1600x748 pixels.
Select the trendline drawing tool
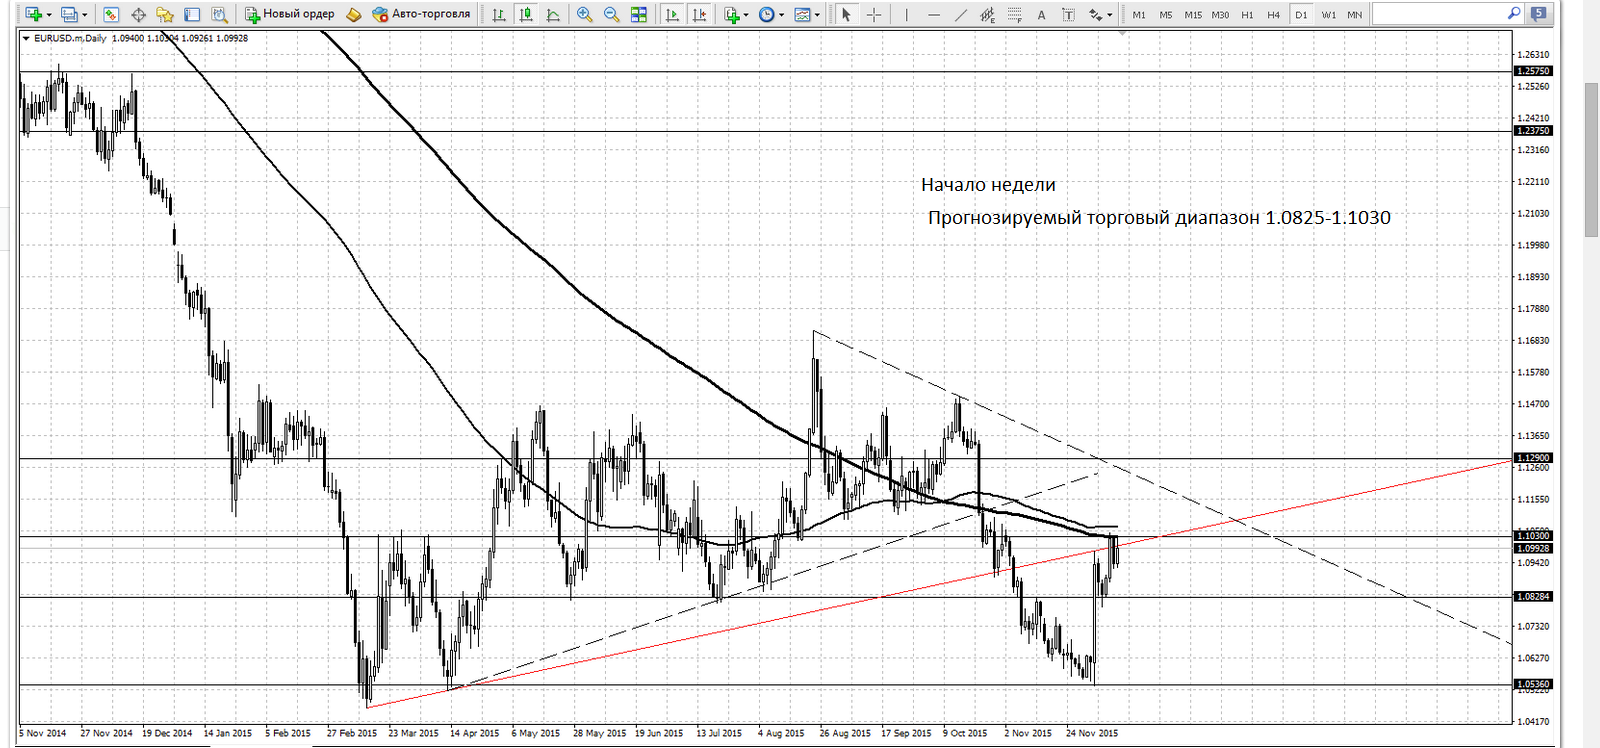coord(961,15)
